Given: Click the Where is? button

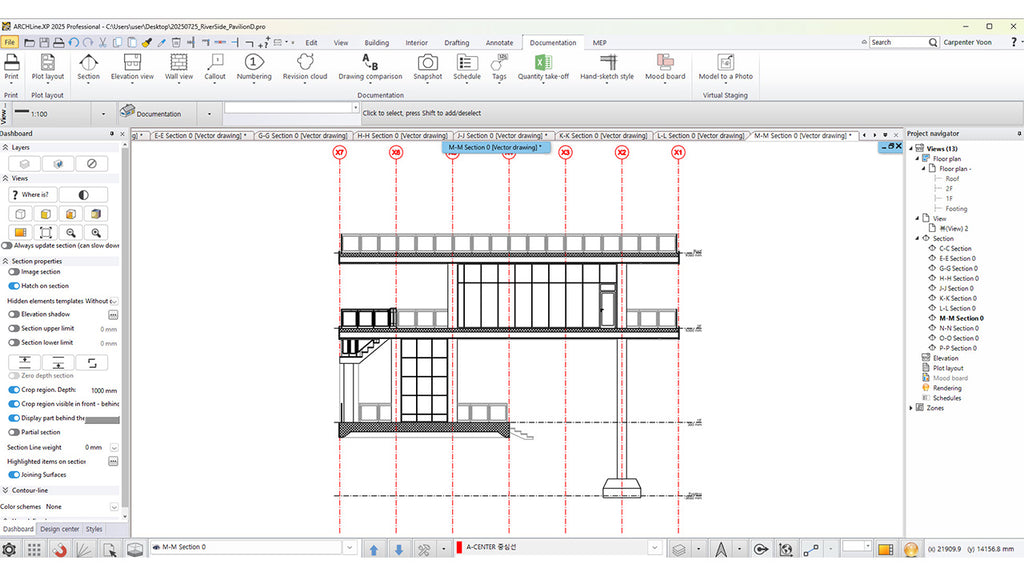Looking at the screenshot, I should (x=33, y=195).
